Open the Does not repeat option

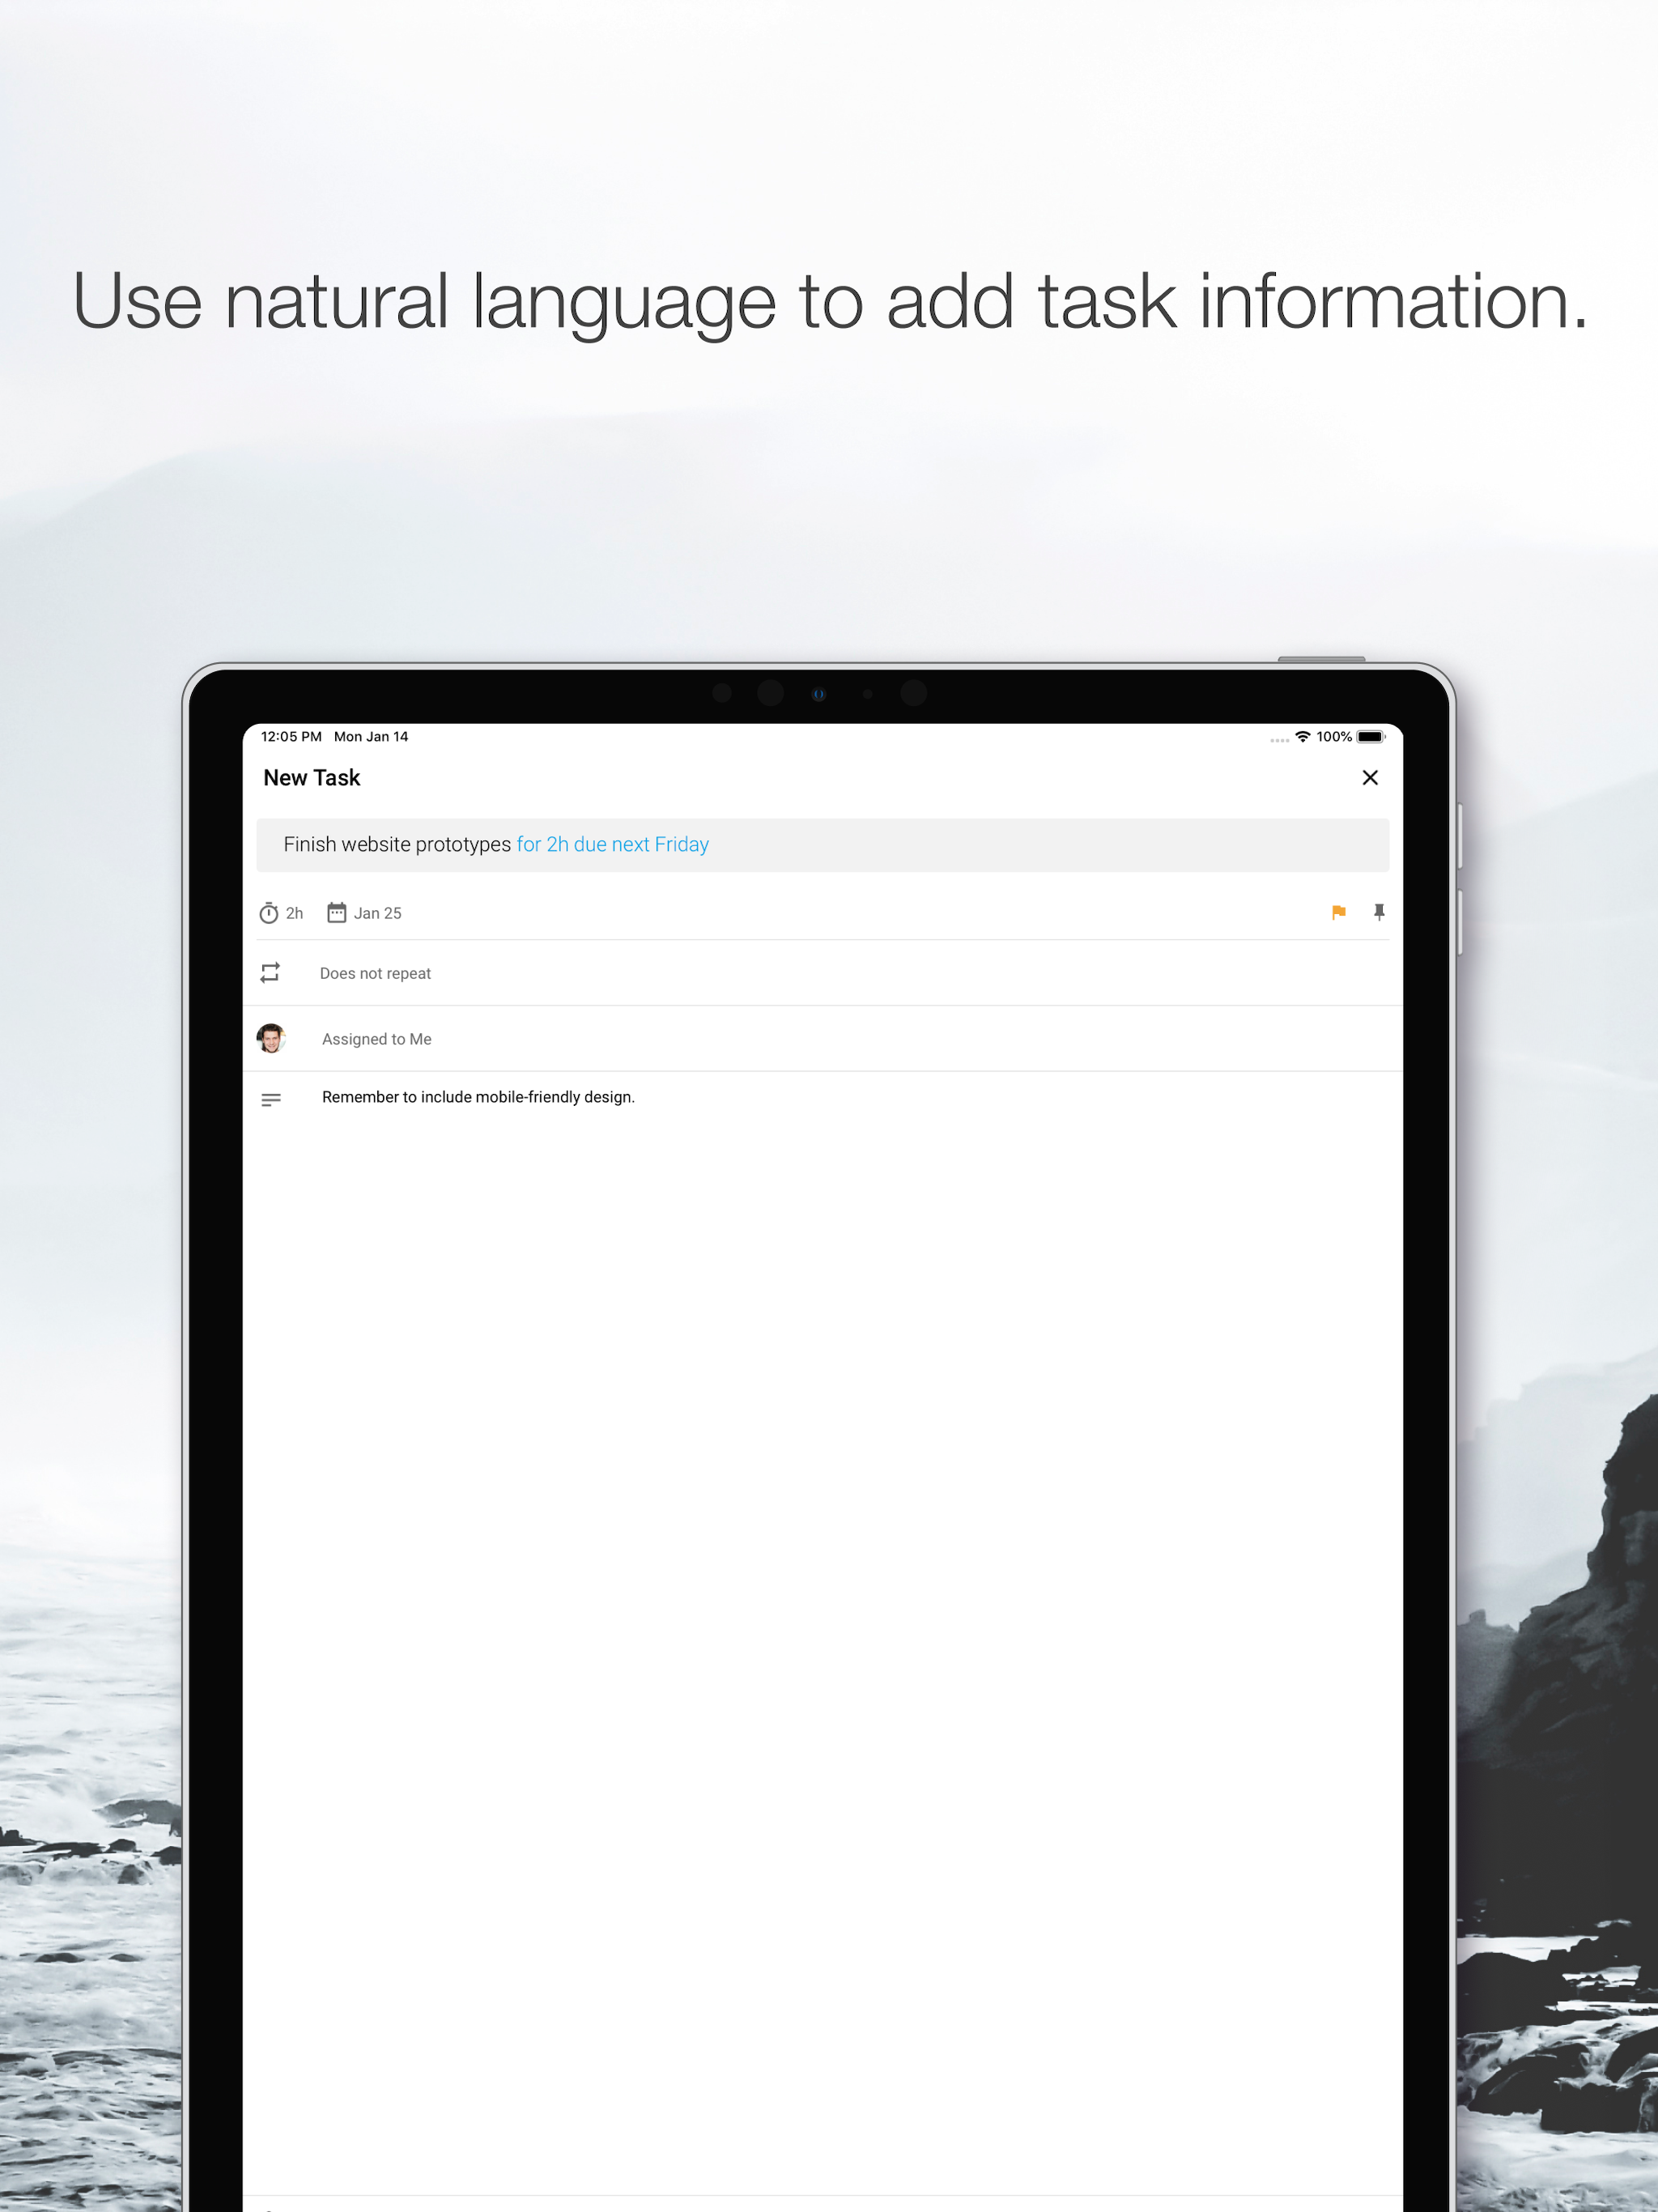[x=375, y=973]
